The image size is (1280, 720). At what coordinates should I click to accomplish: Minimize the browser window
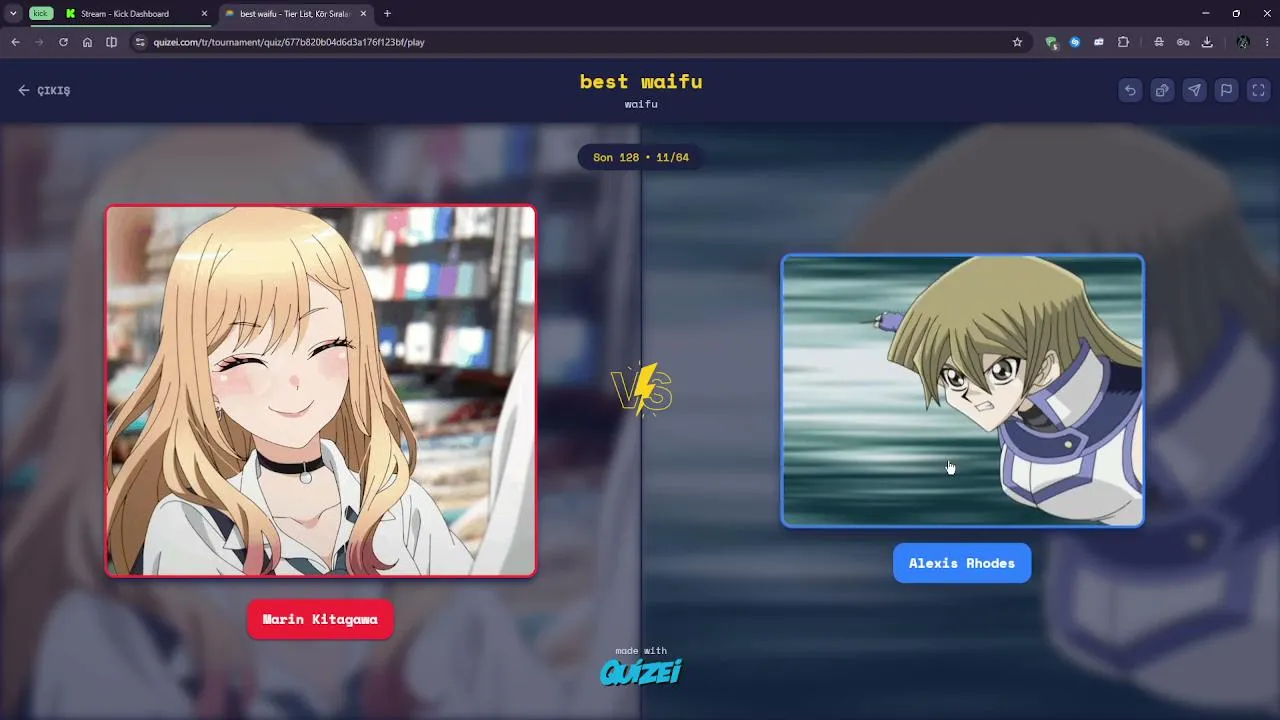tap(1206, 14)
